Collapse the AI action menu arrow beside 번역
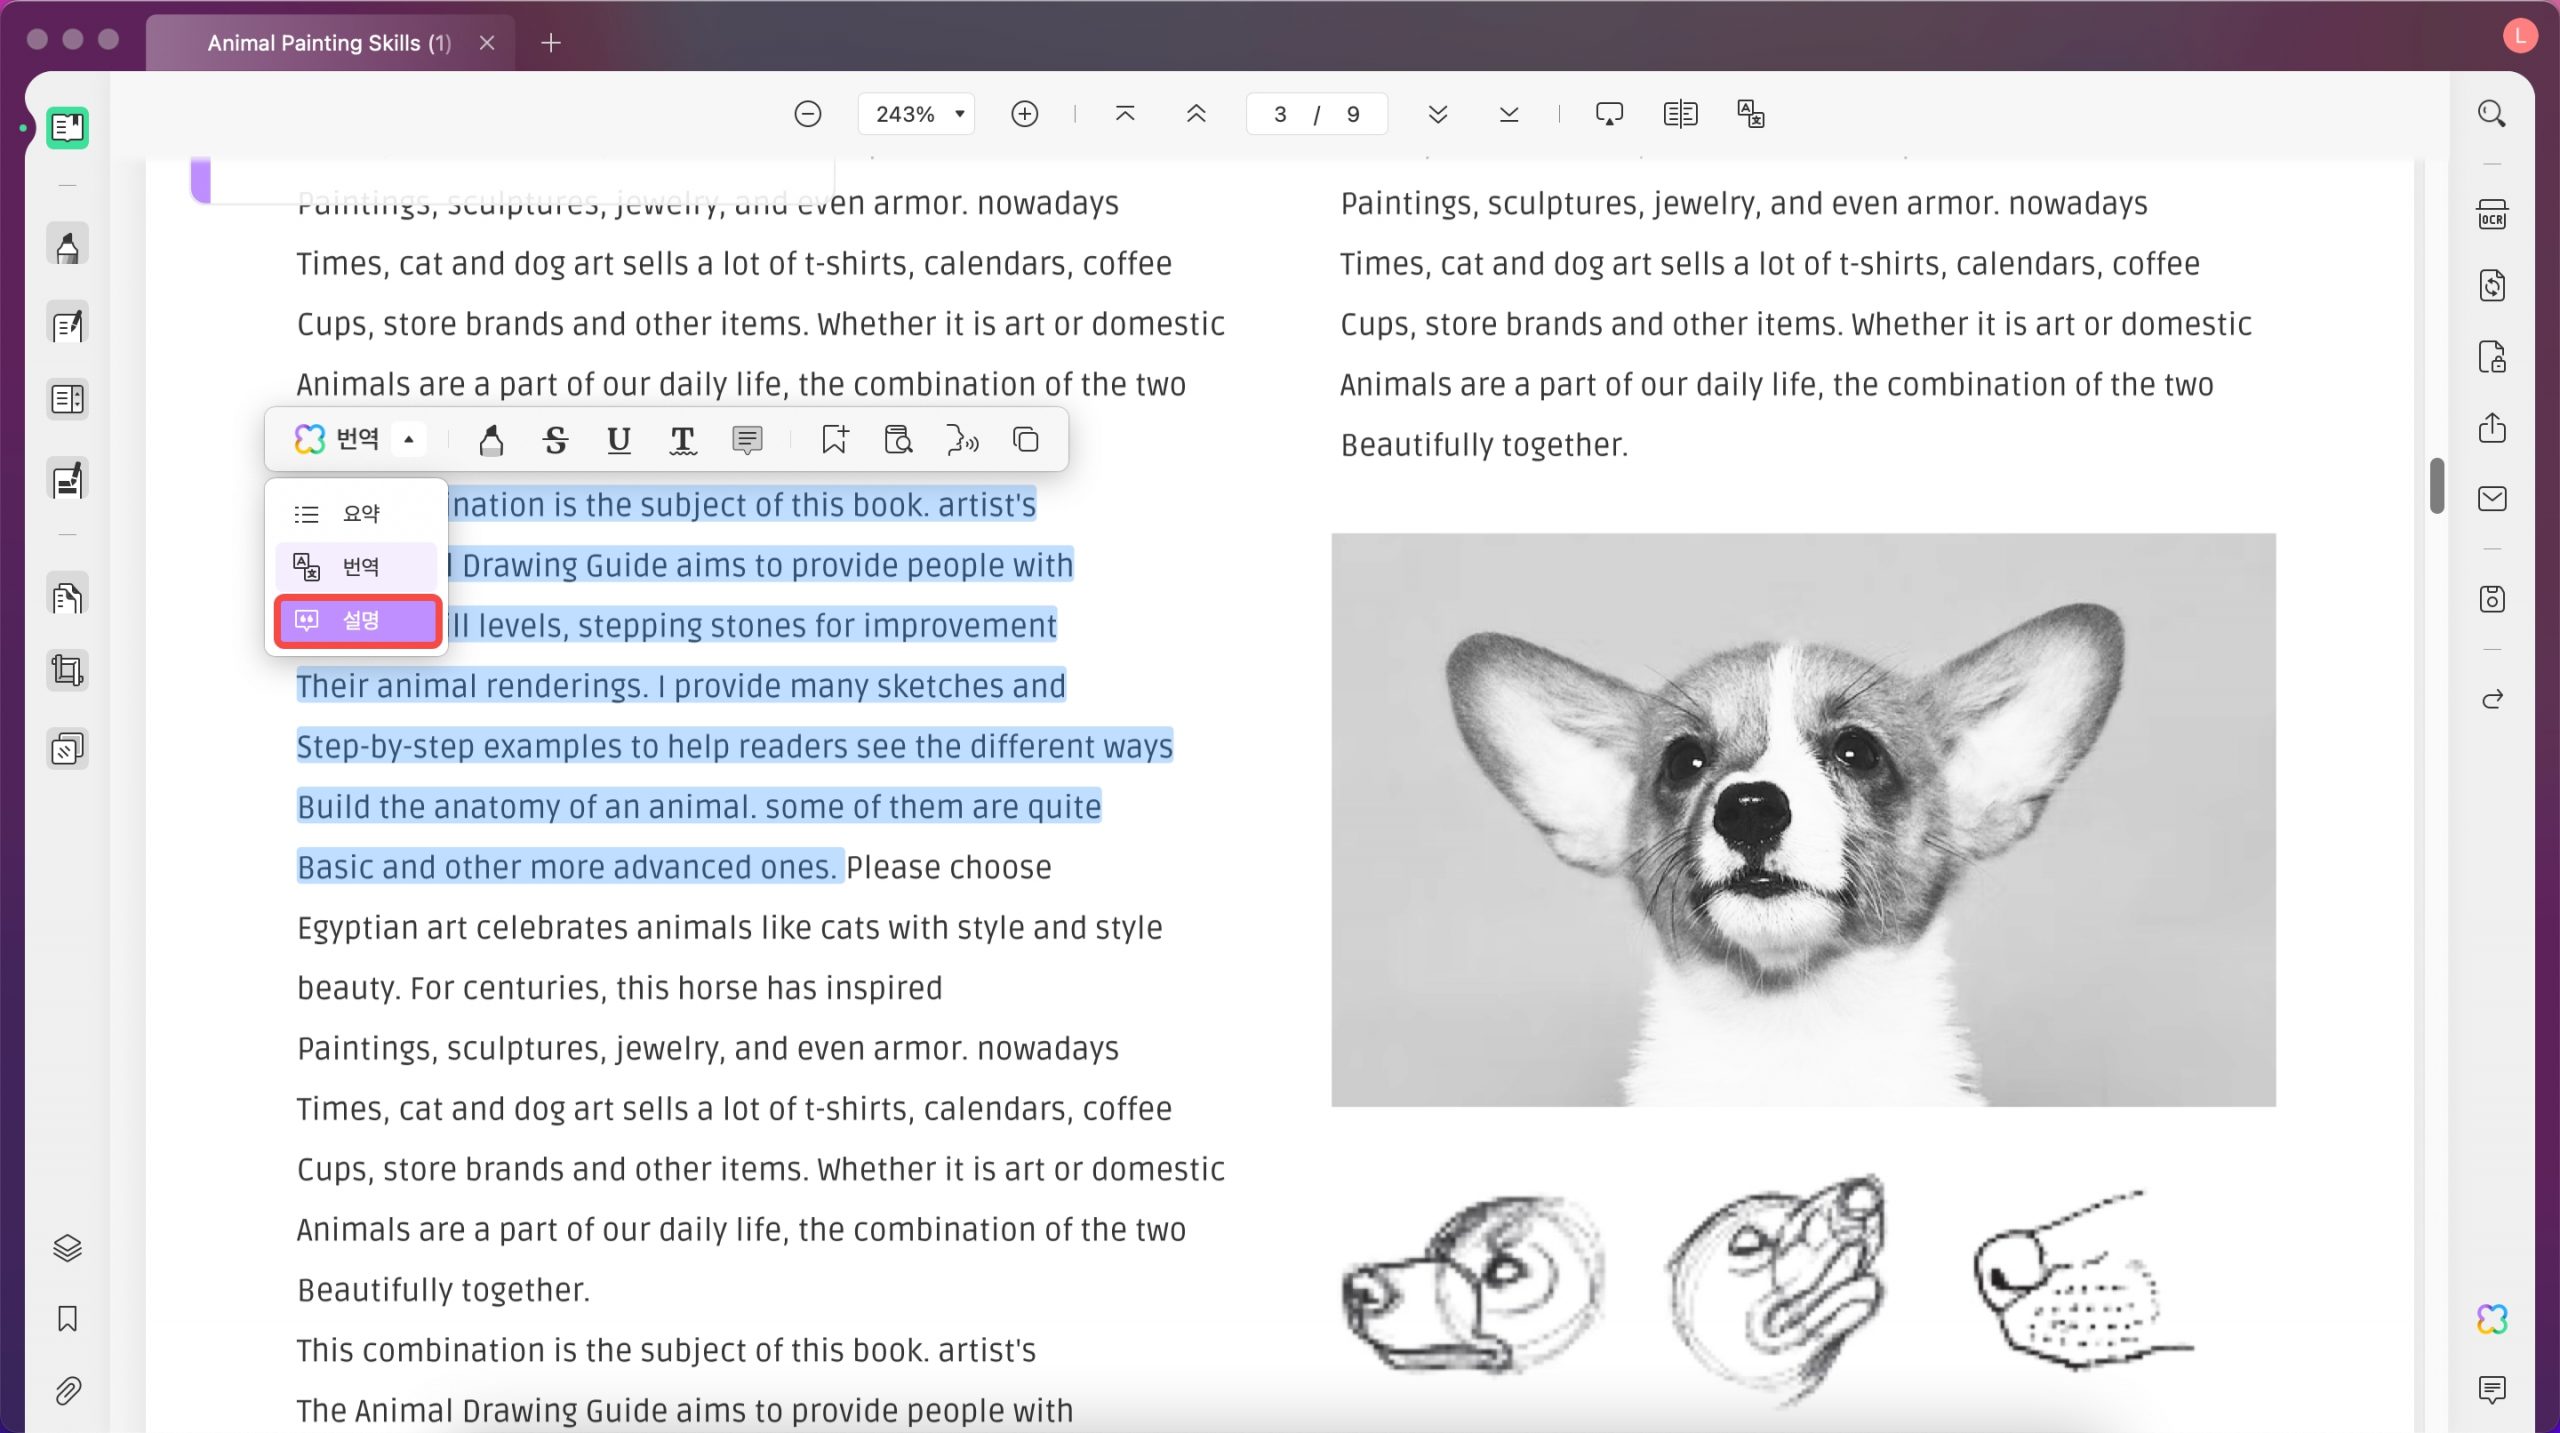Screen dimensions: 2560x1433 (x=409, y=440)
